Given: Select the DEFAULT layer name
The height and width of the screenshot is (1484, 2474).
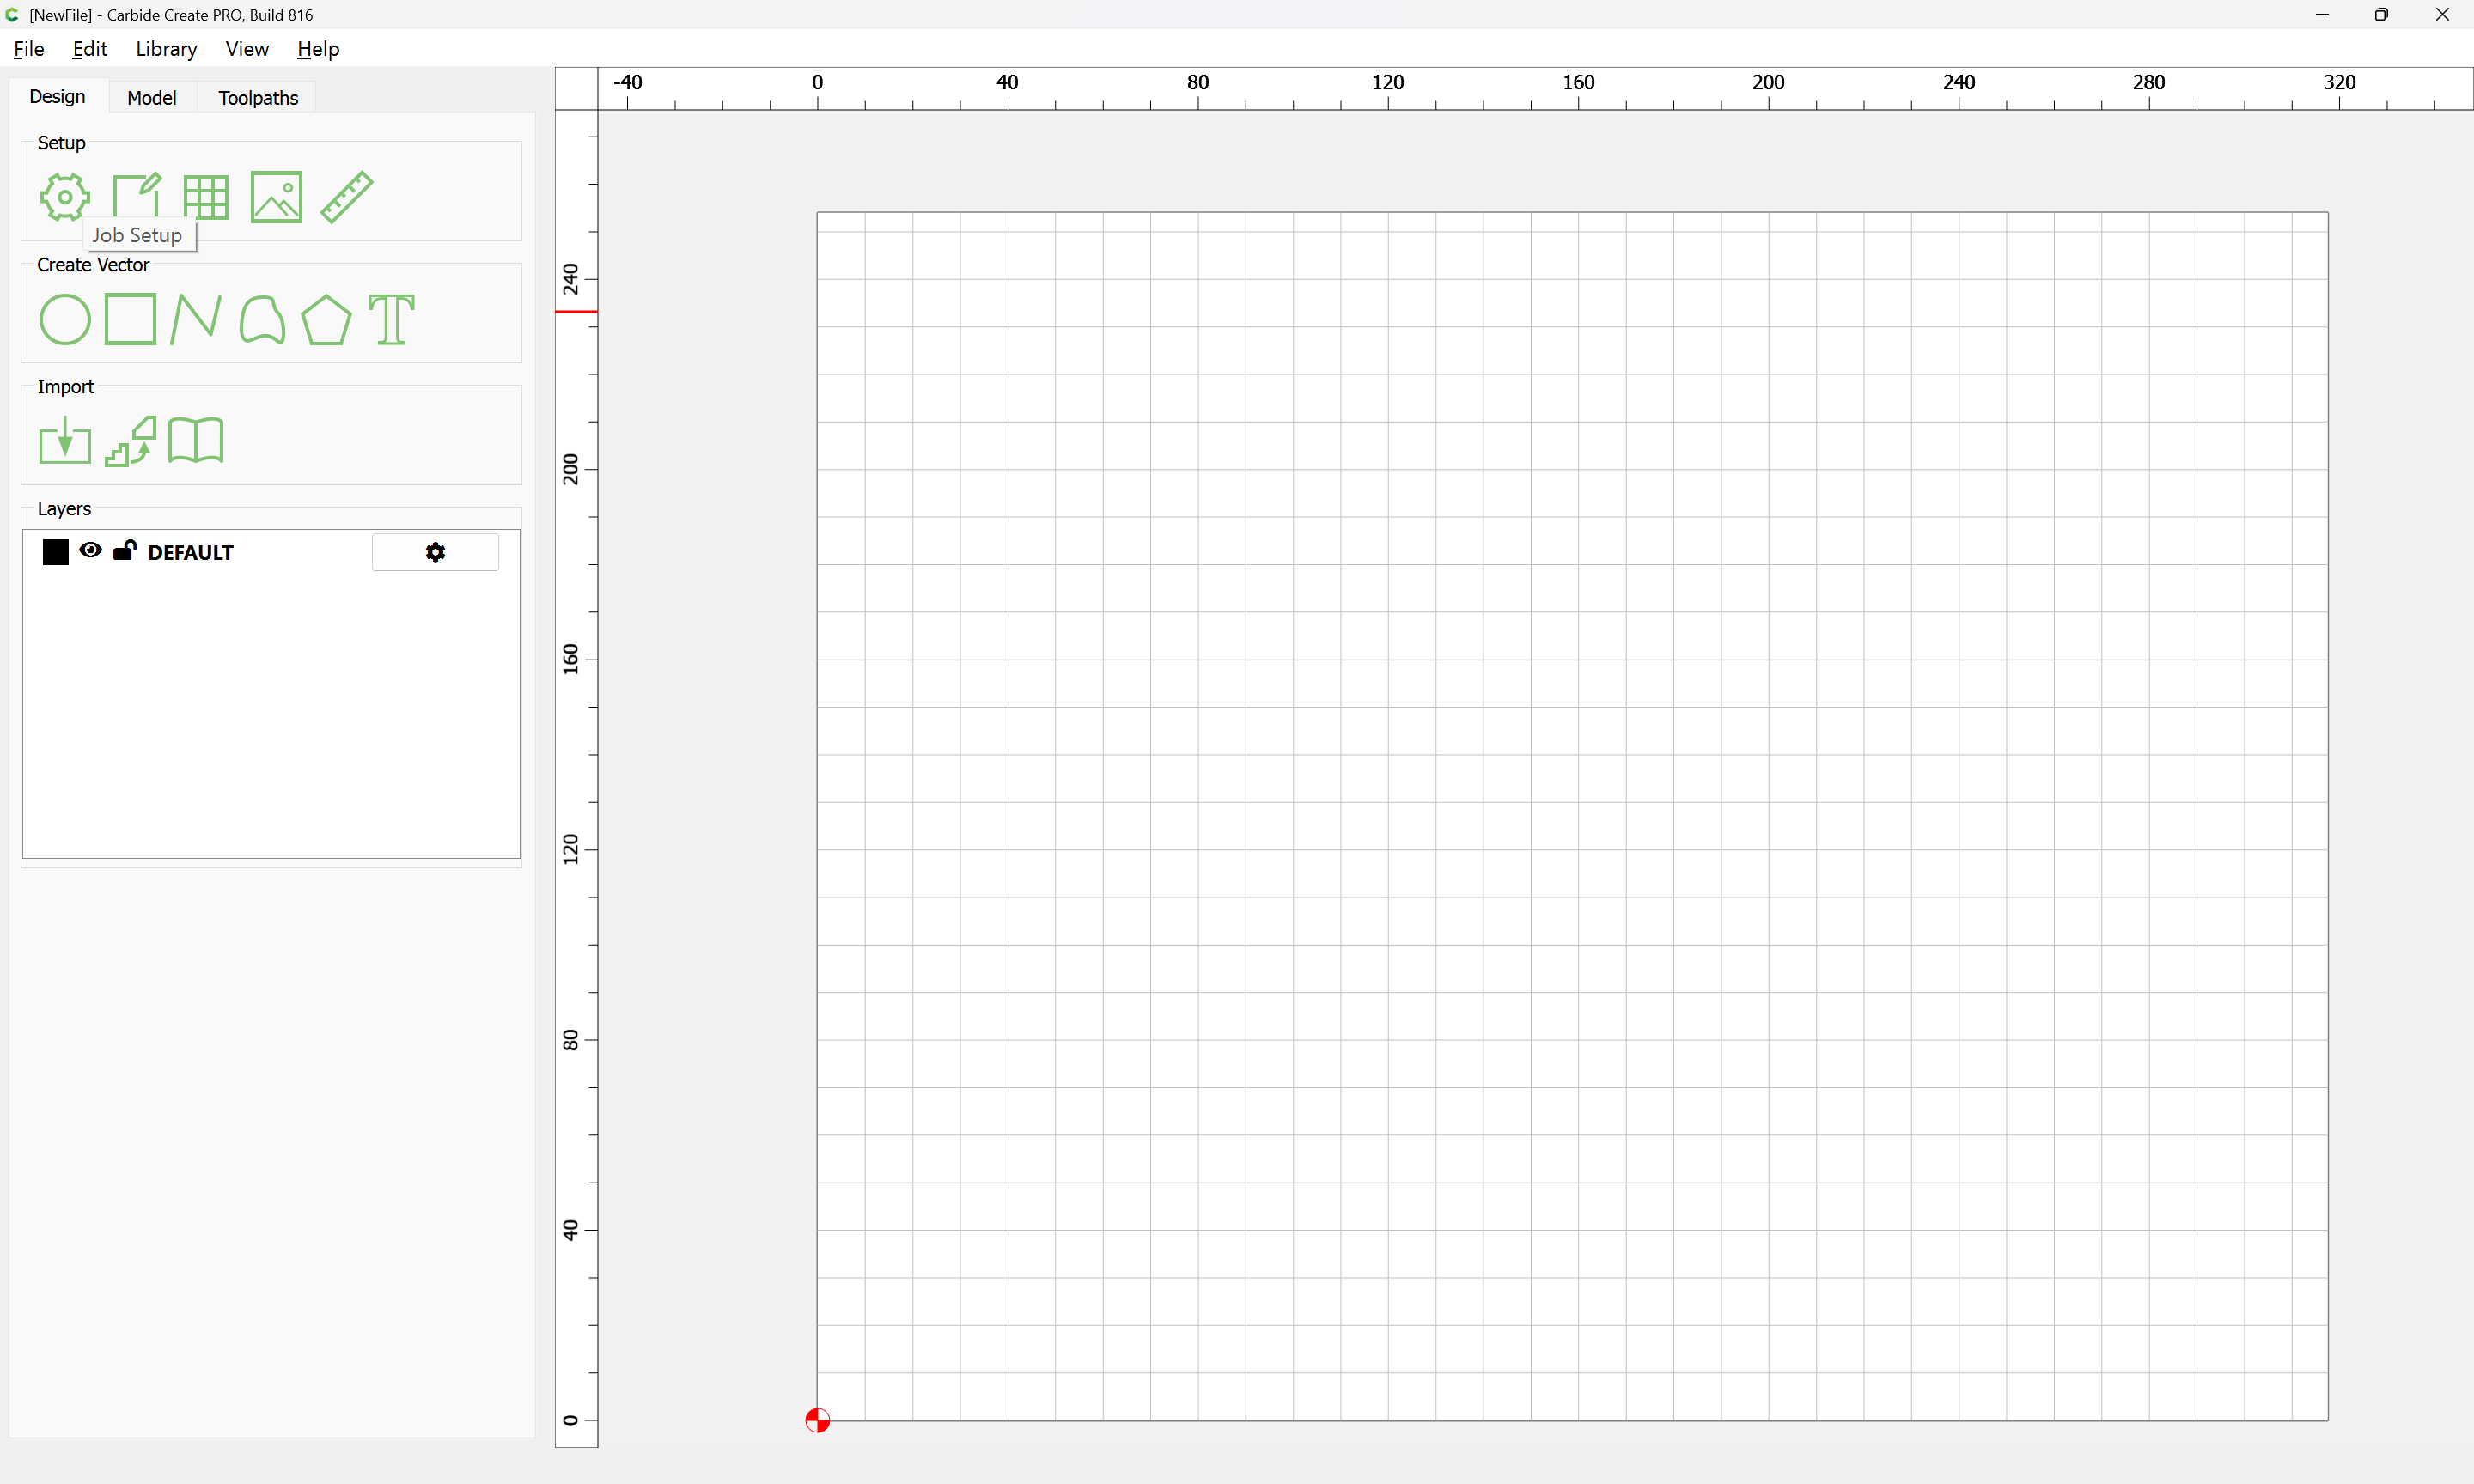Looking at the screenshot, I should [191, 552].
